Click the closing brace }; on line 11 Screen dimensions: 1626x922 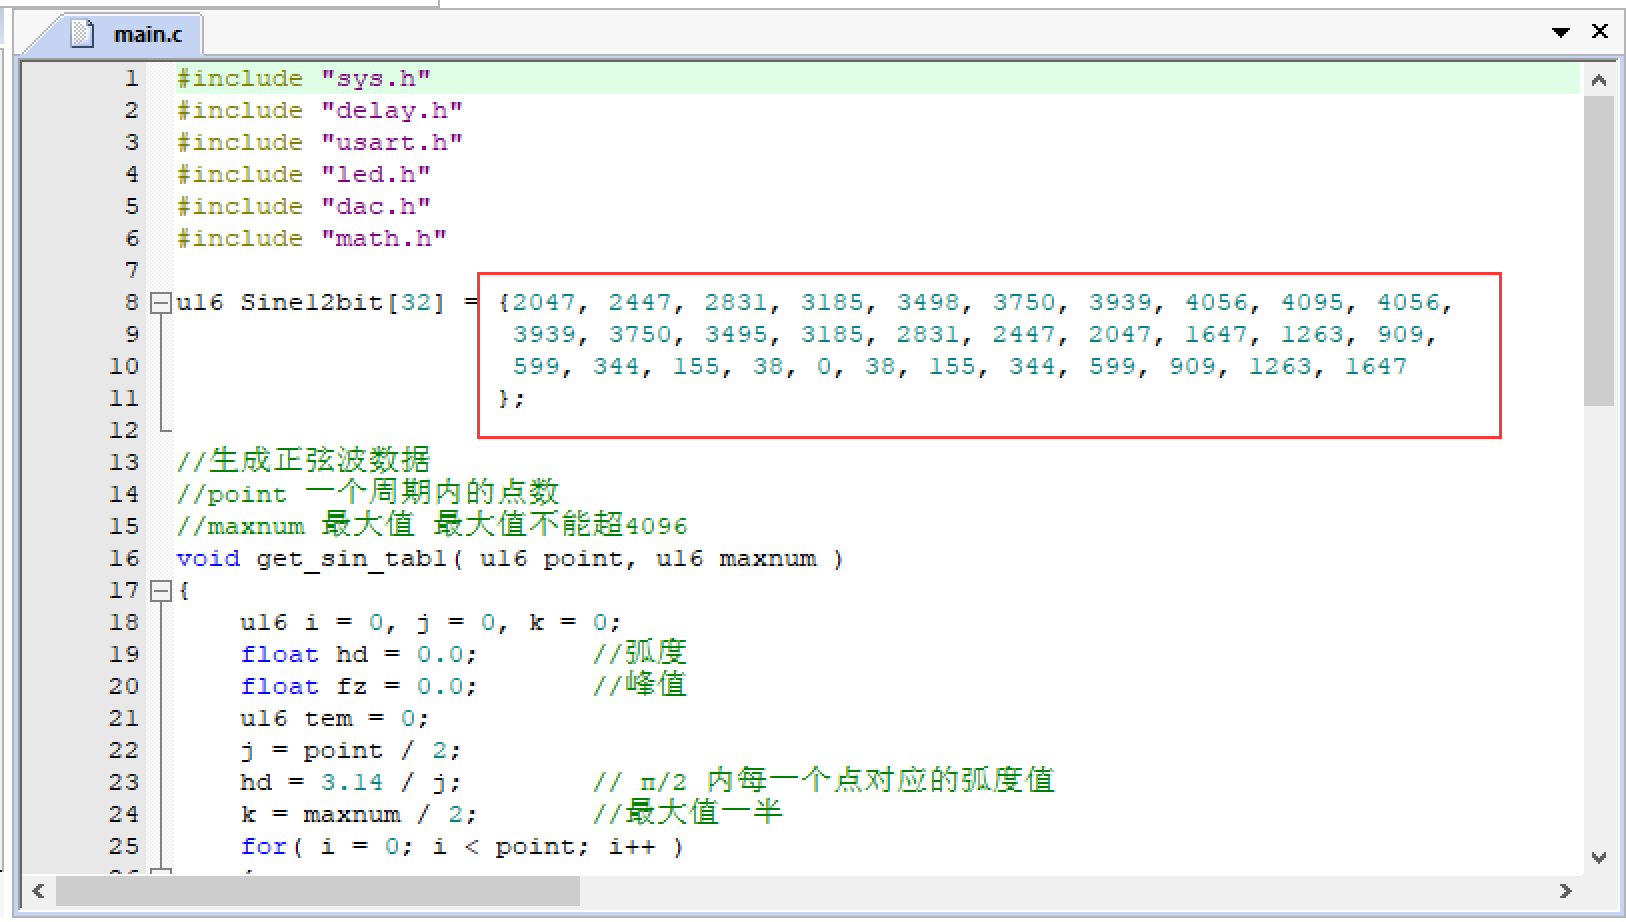[511, 398]
